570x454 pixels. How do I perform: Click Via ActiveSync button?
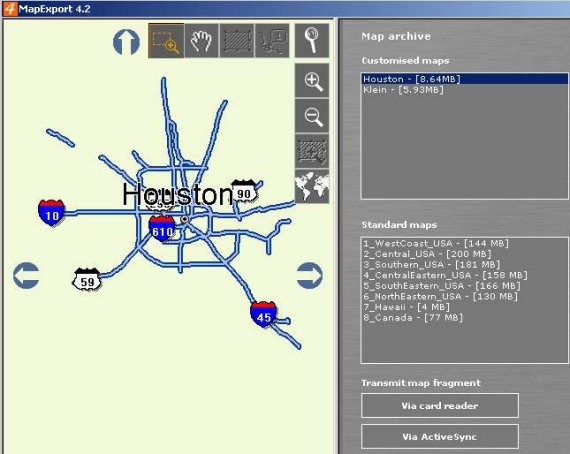tap(440, 437)
